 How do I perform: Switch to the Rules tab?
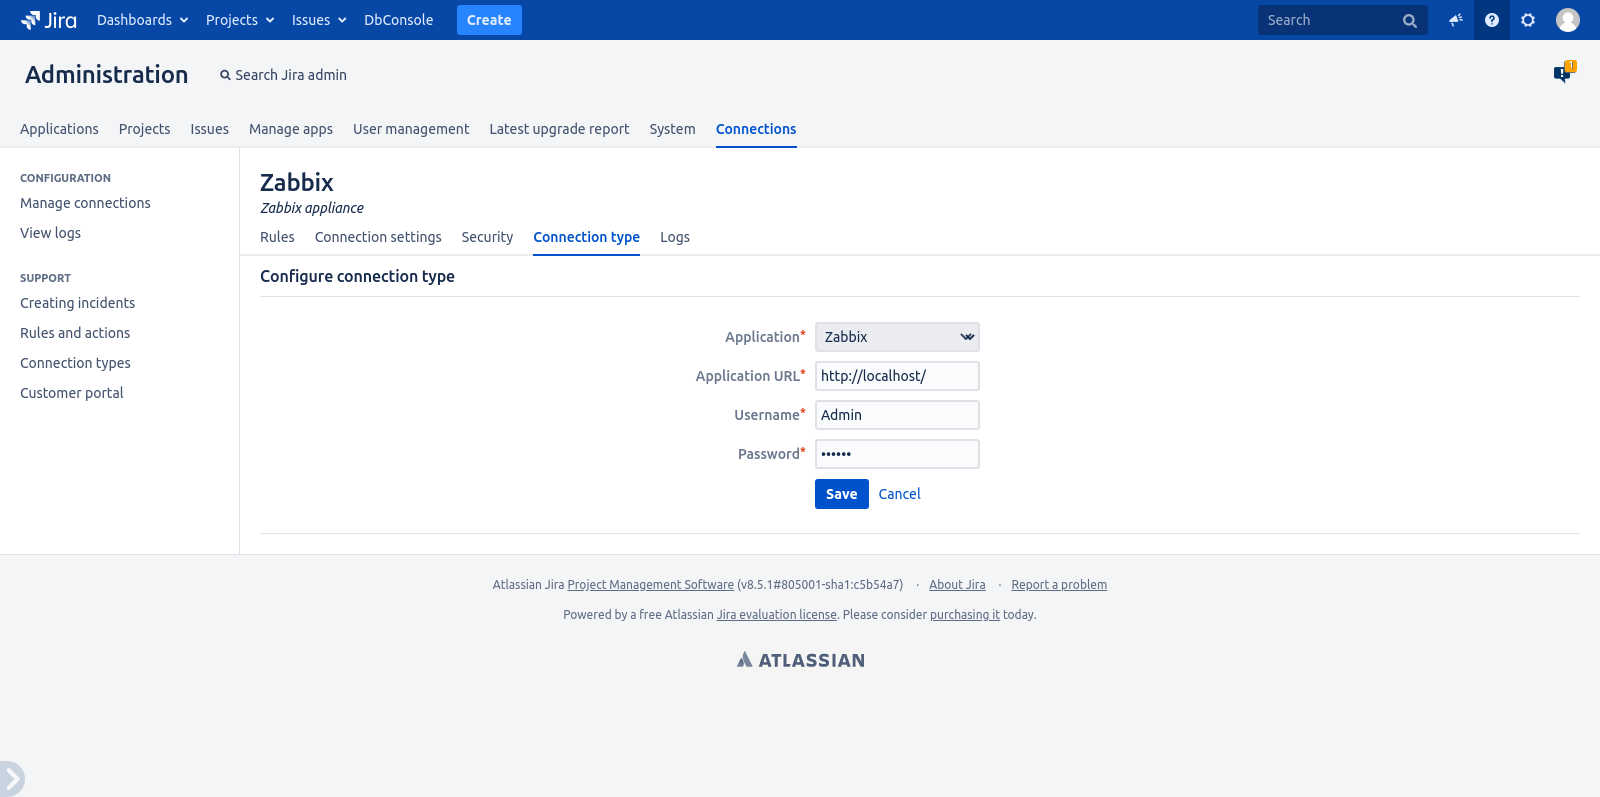pyautogui.click(x=277, y=237)
